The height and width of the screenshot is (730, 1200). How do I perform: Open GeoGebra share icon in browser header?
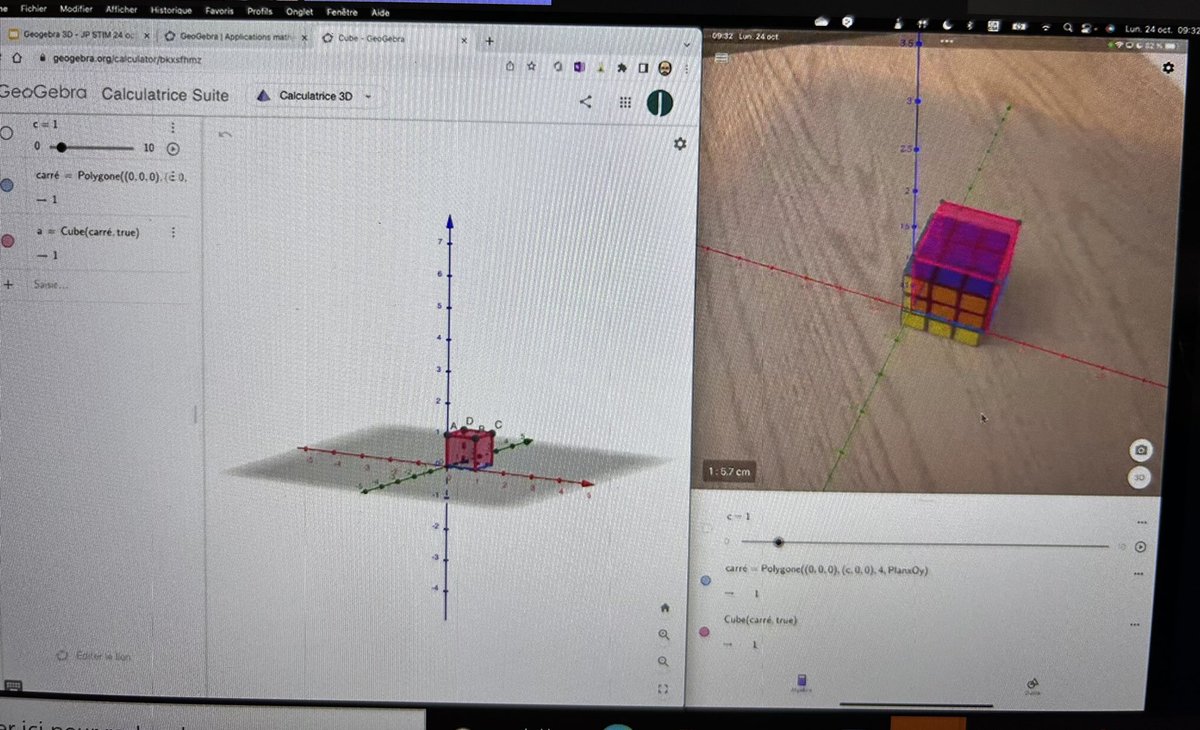[586, 101]
